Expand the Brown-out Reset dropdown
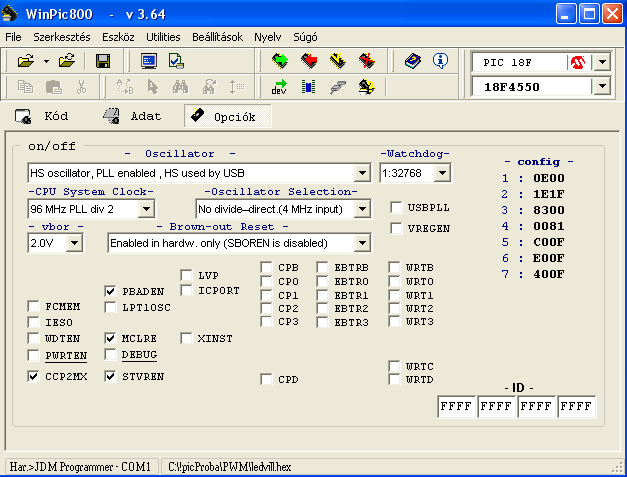Viewport: 627px width, 477px height. (x=362, y=243)
